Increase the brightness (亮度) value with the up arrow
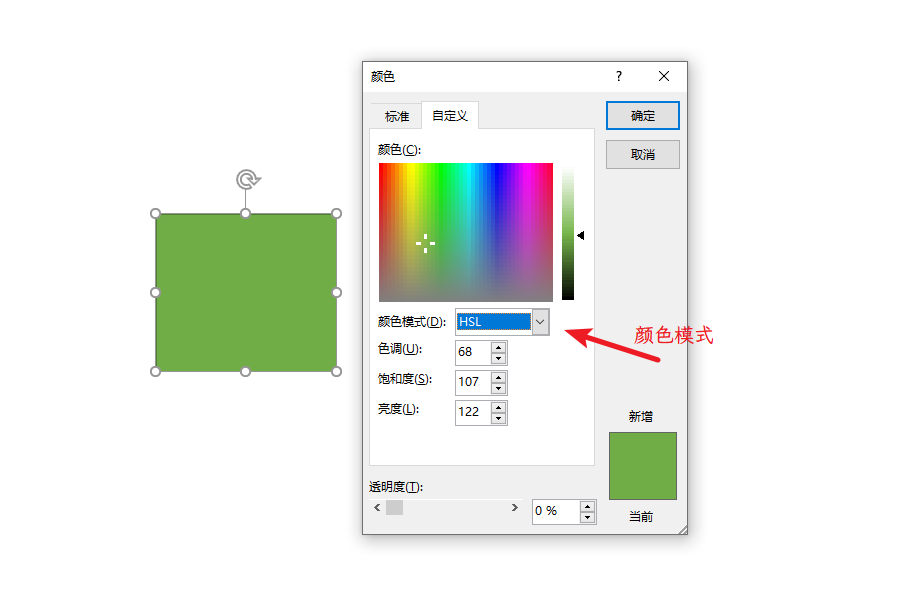The height and width of the screenshot is (601, 908). [x=498, y=407]
